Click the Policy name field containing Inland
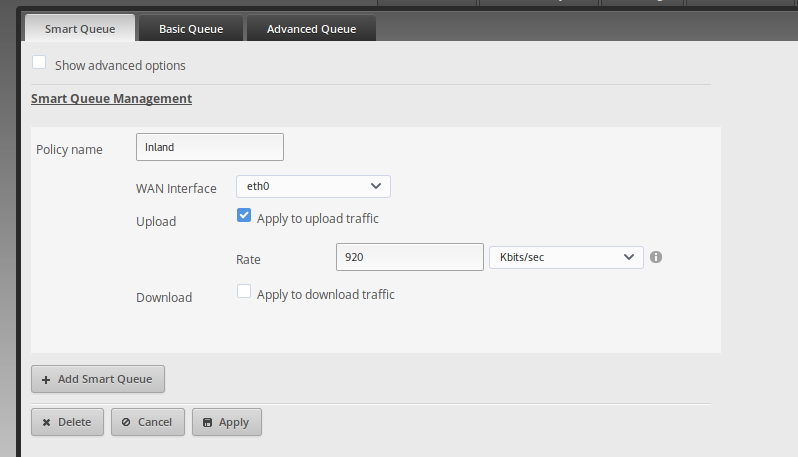Screen dimensions: 798x457 click(210, 147)
